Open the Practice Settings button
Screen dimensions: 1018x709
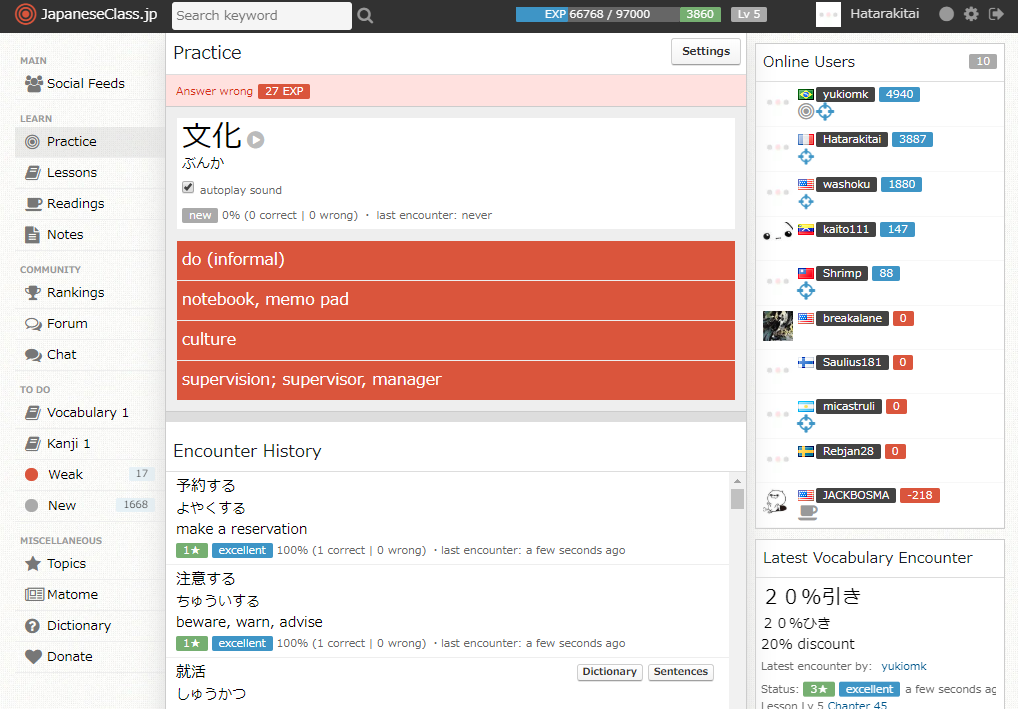tap(705, 52)
